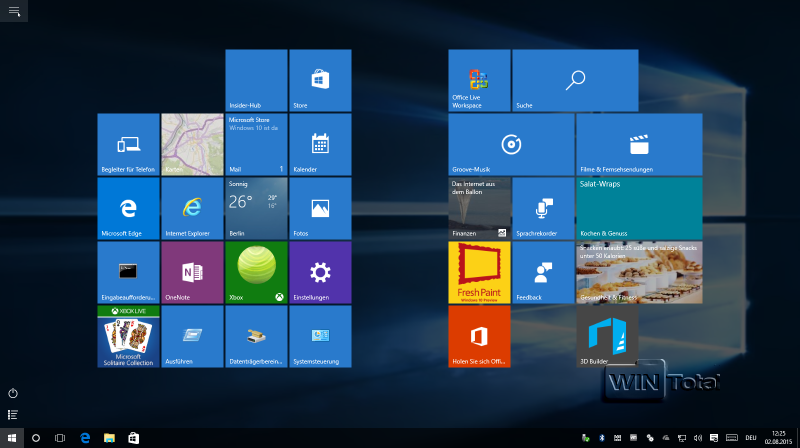The width and height of the screenshot is (800, 448).
Task: Open the Microsoft Solitaire Collection tile
Action: point(128,336)
